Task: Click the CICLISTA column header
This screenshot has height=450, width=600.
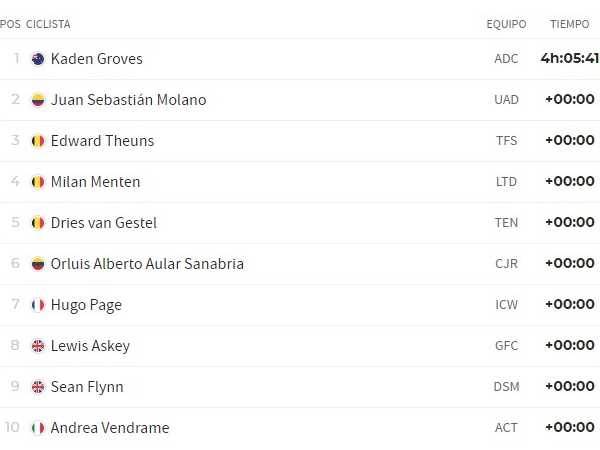Action: coord(48,24)
